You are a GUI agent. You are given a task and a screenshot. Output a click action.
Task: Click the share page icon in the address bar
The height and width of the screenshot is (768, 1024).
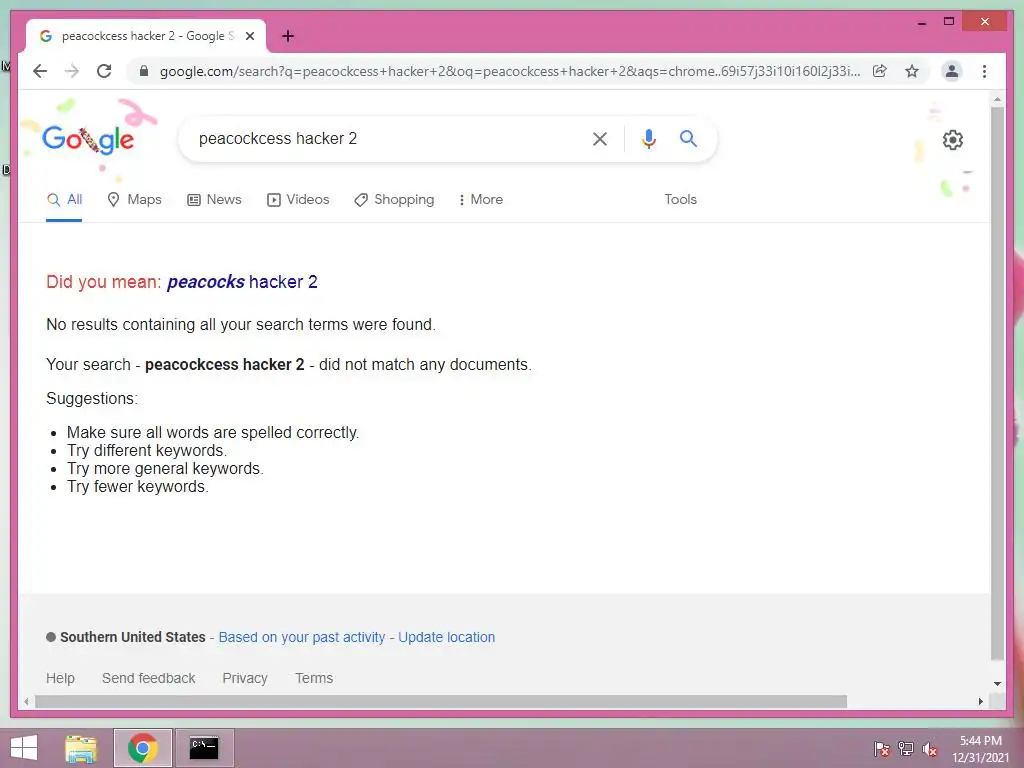(x=880, y=71)
